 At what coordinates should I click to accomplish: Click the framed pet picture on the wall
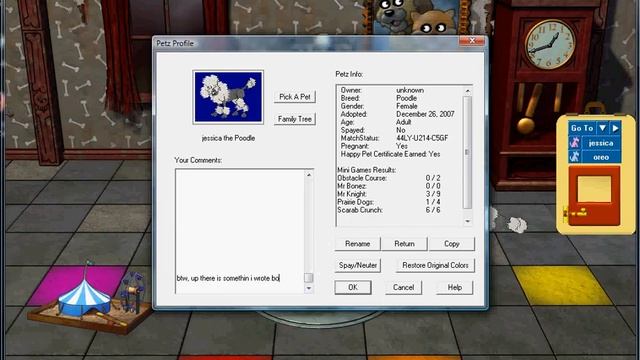click(416, 16)
